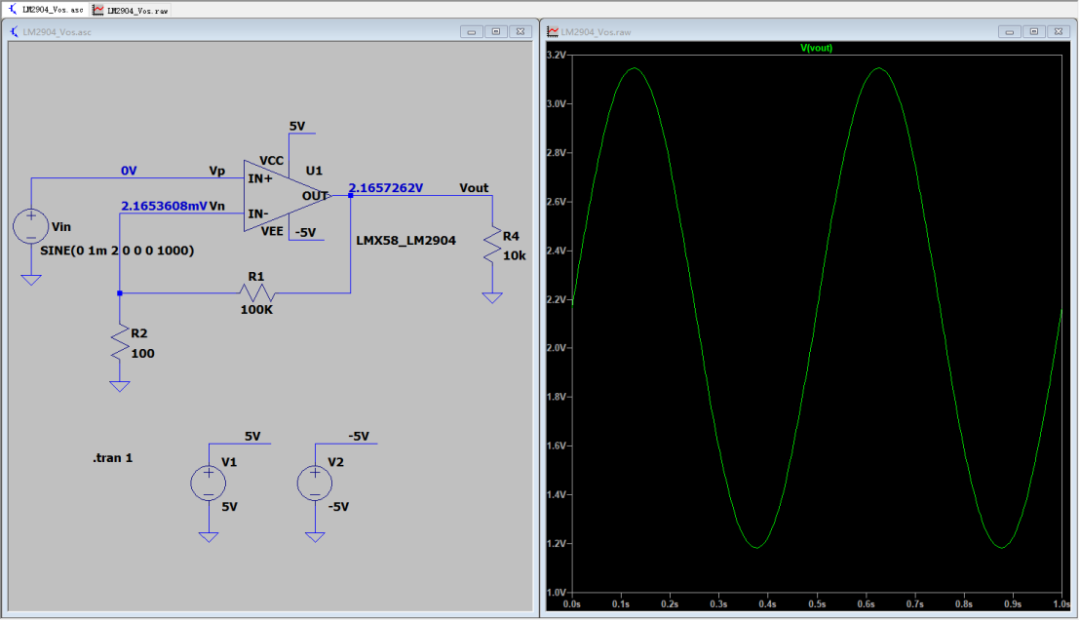Click the 2.1657262V output voltage label

tap(386, 188)
